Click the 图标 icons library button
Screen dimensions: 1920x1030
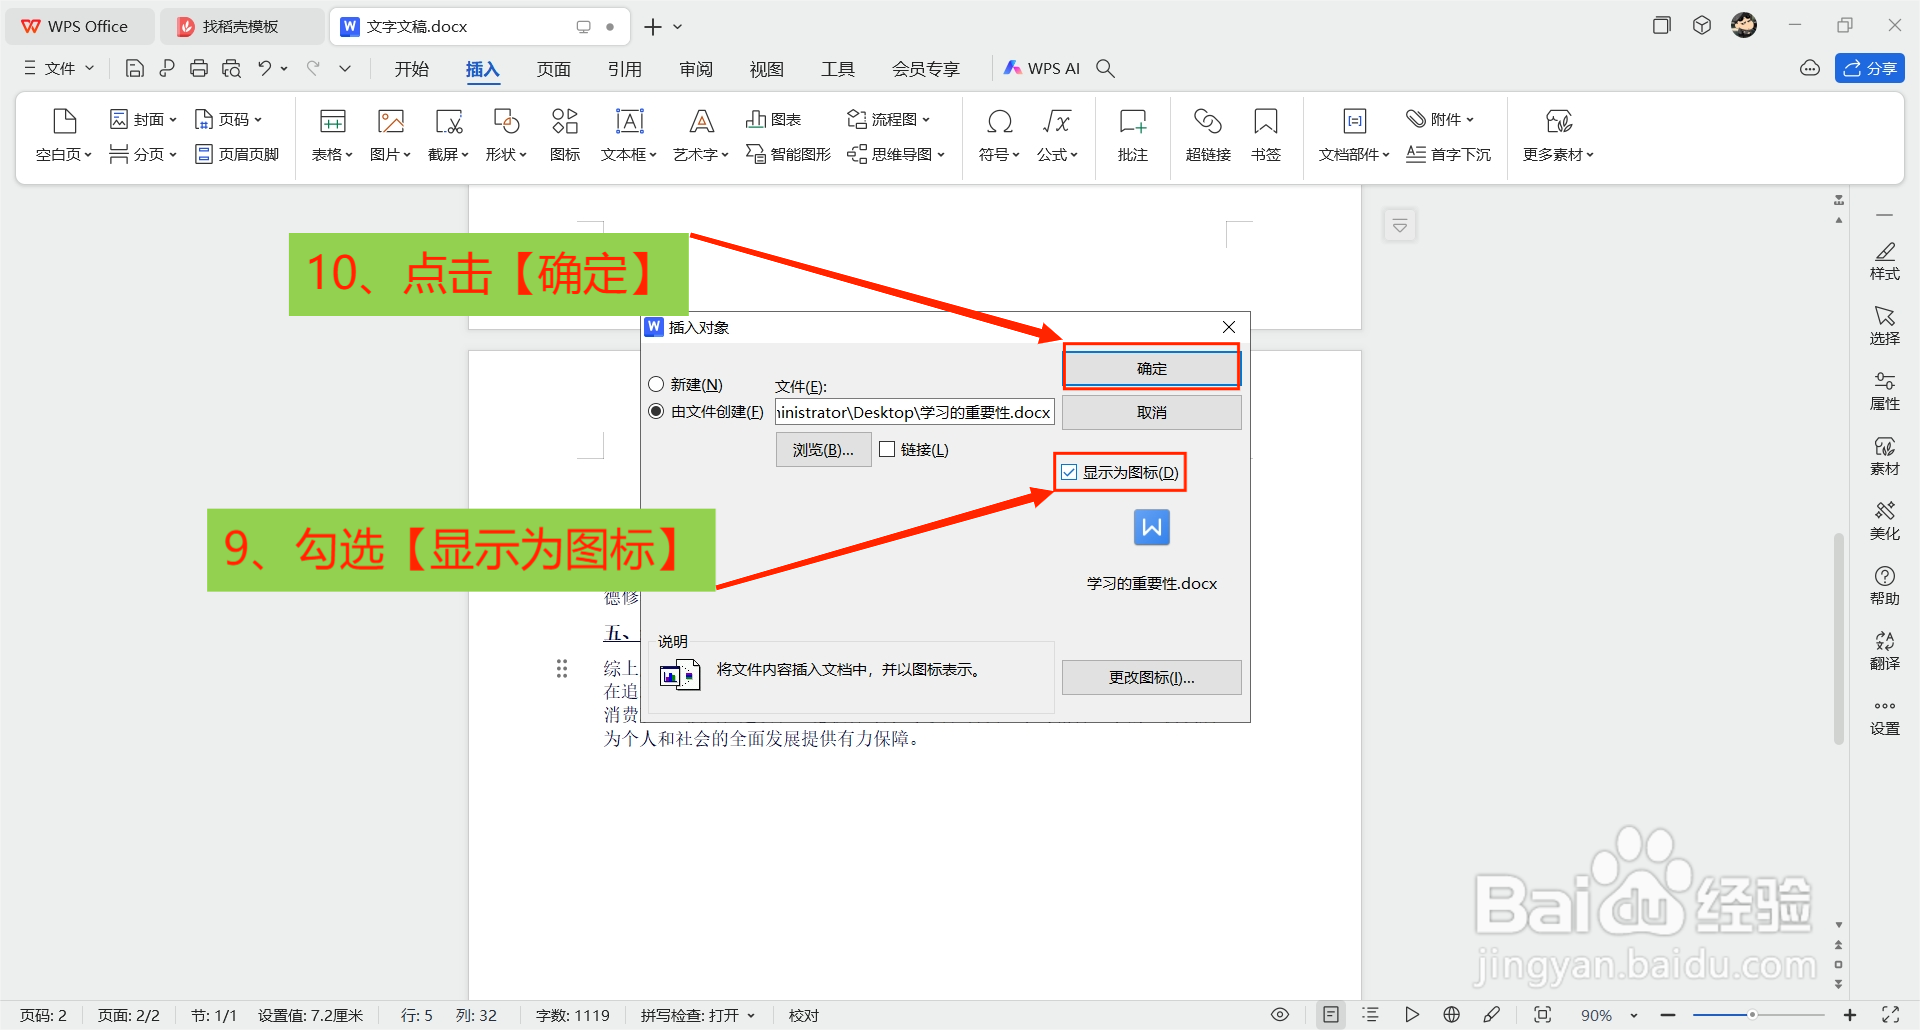[565, 135]
